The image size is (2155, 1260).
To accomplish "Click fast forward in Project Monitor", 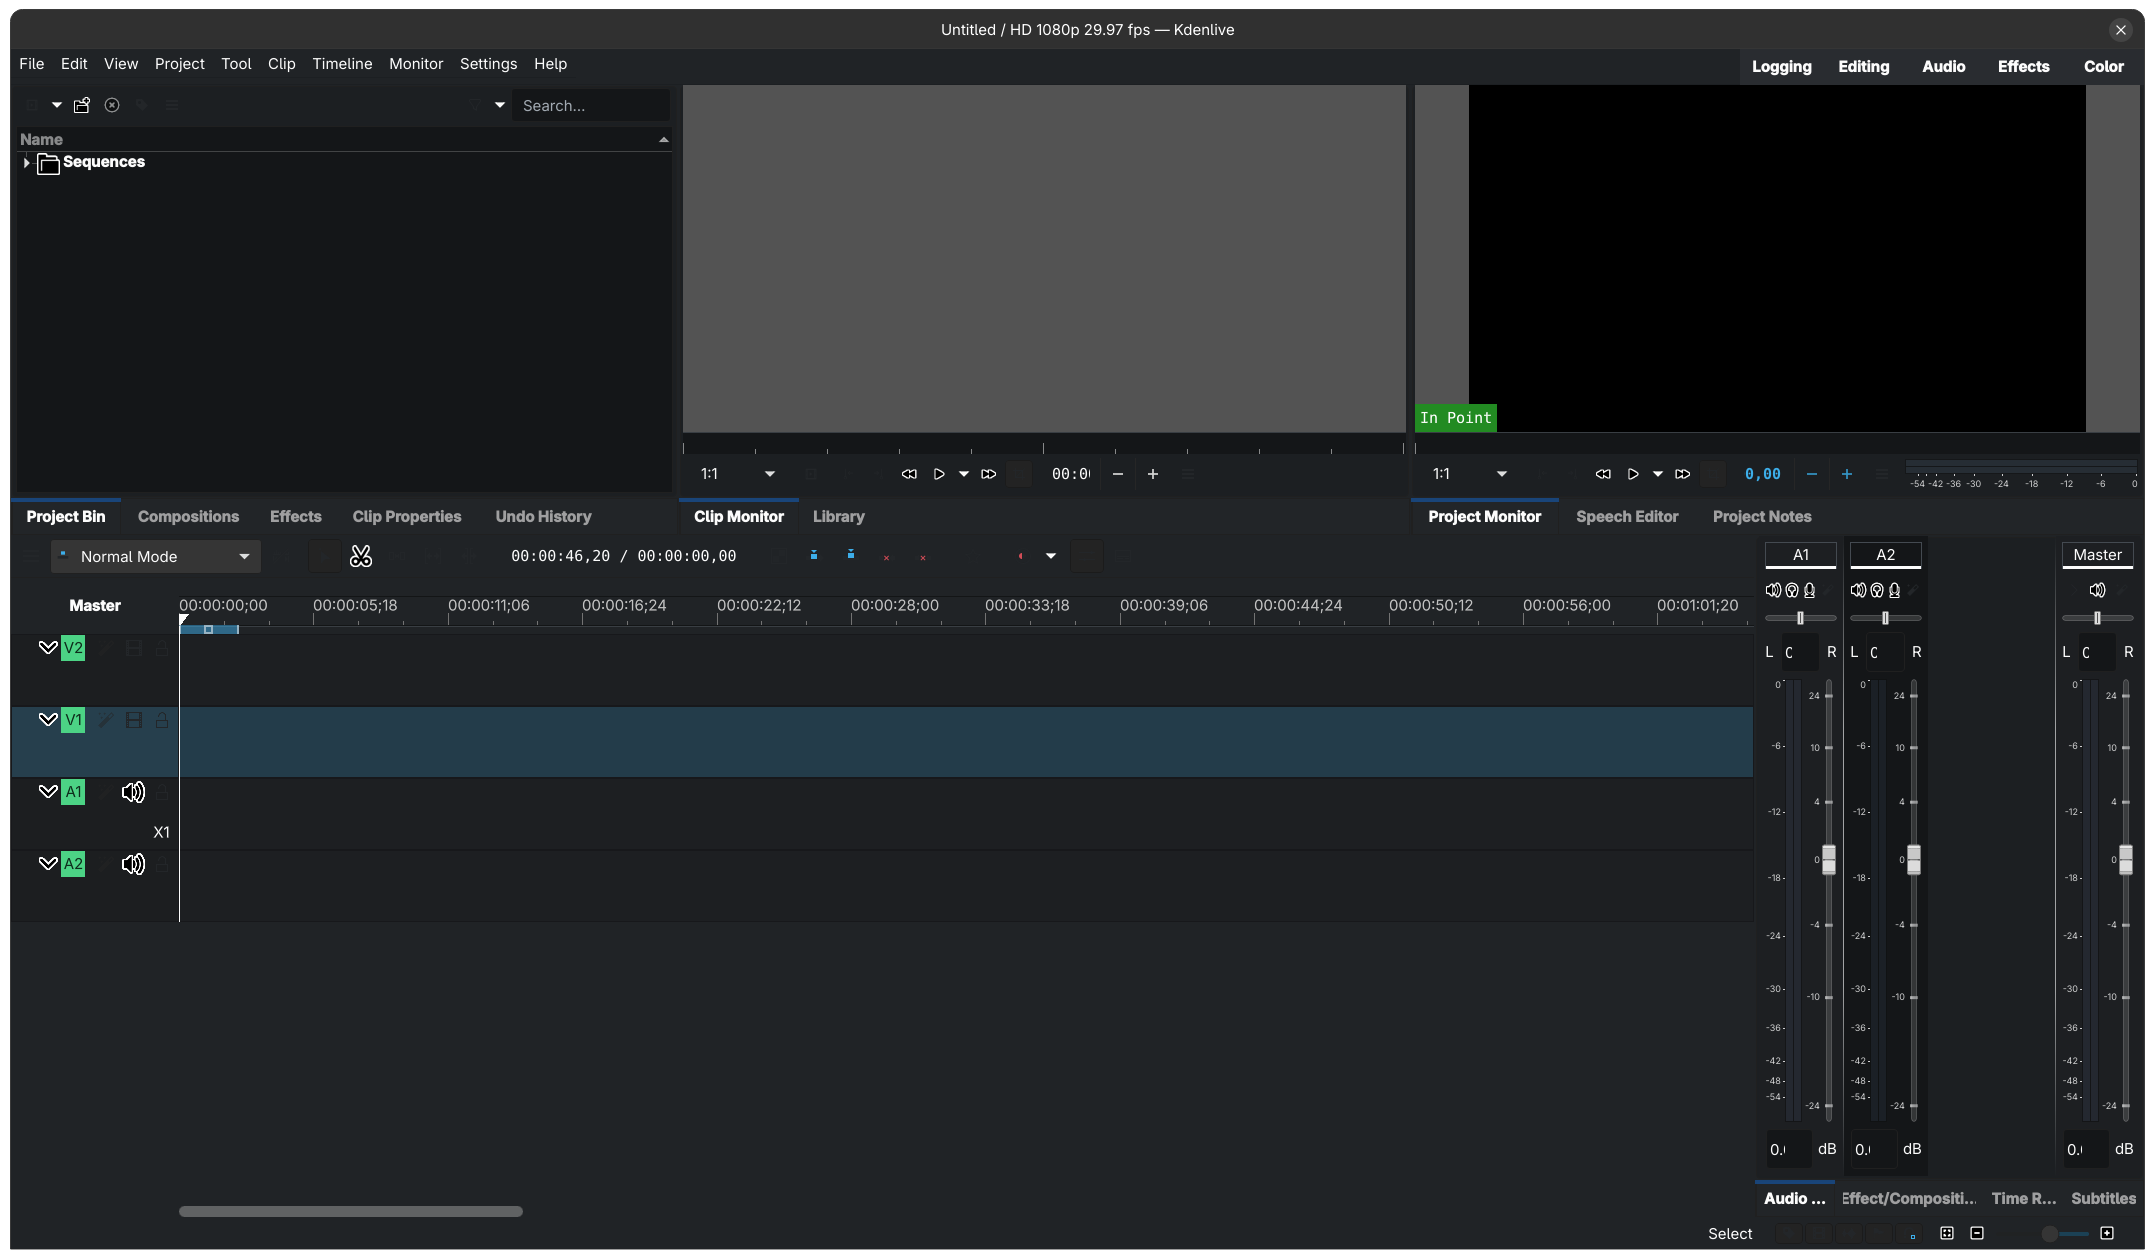I will [1683, 474].
